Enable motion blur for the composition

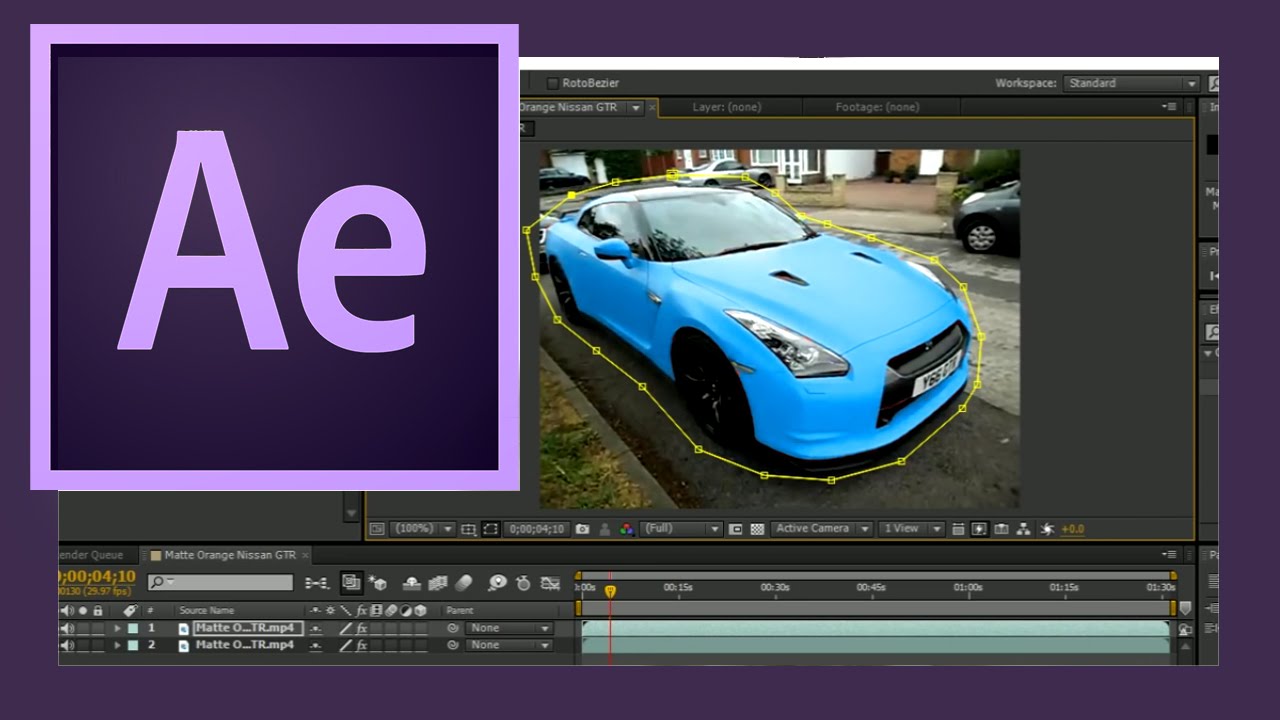click(463, 582)
